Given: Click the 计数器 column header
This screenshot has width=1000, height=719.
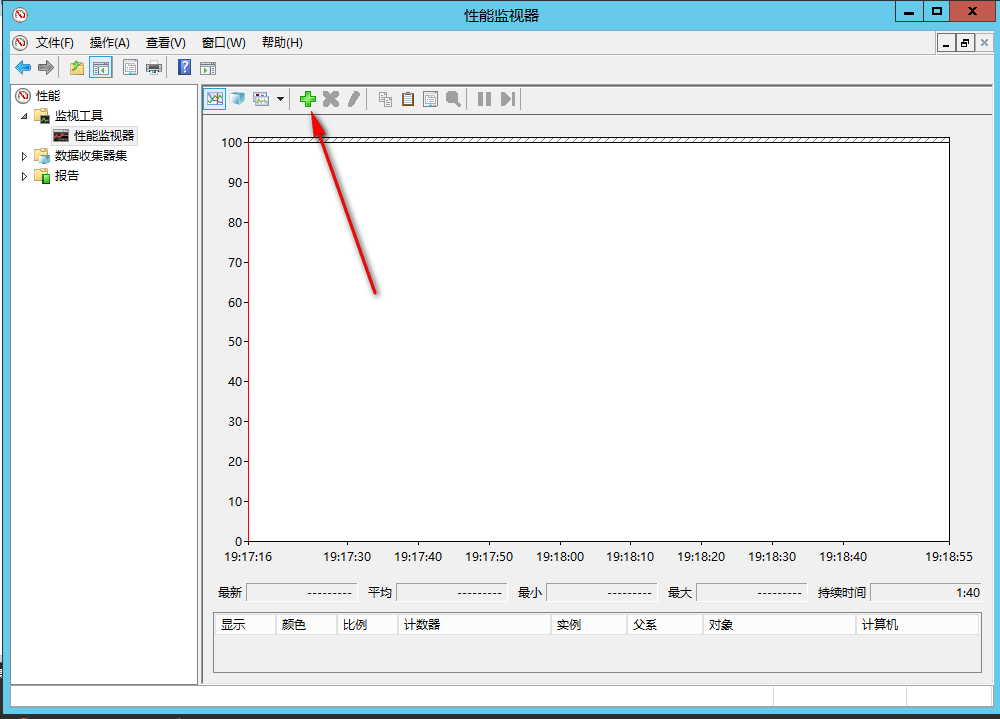Looking at the screenshot, I should point(474,625).
